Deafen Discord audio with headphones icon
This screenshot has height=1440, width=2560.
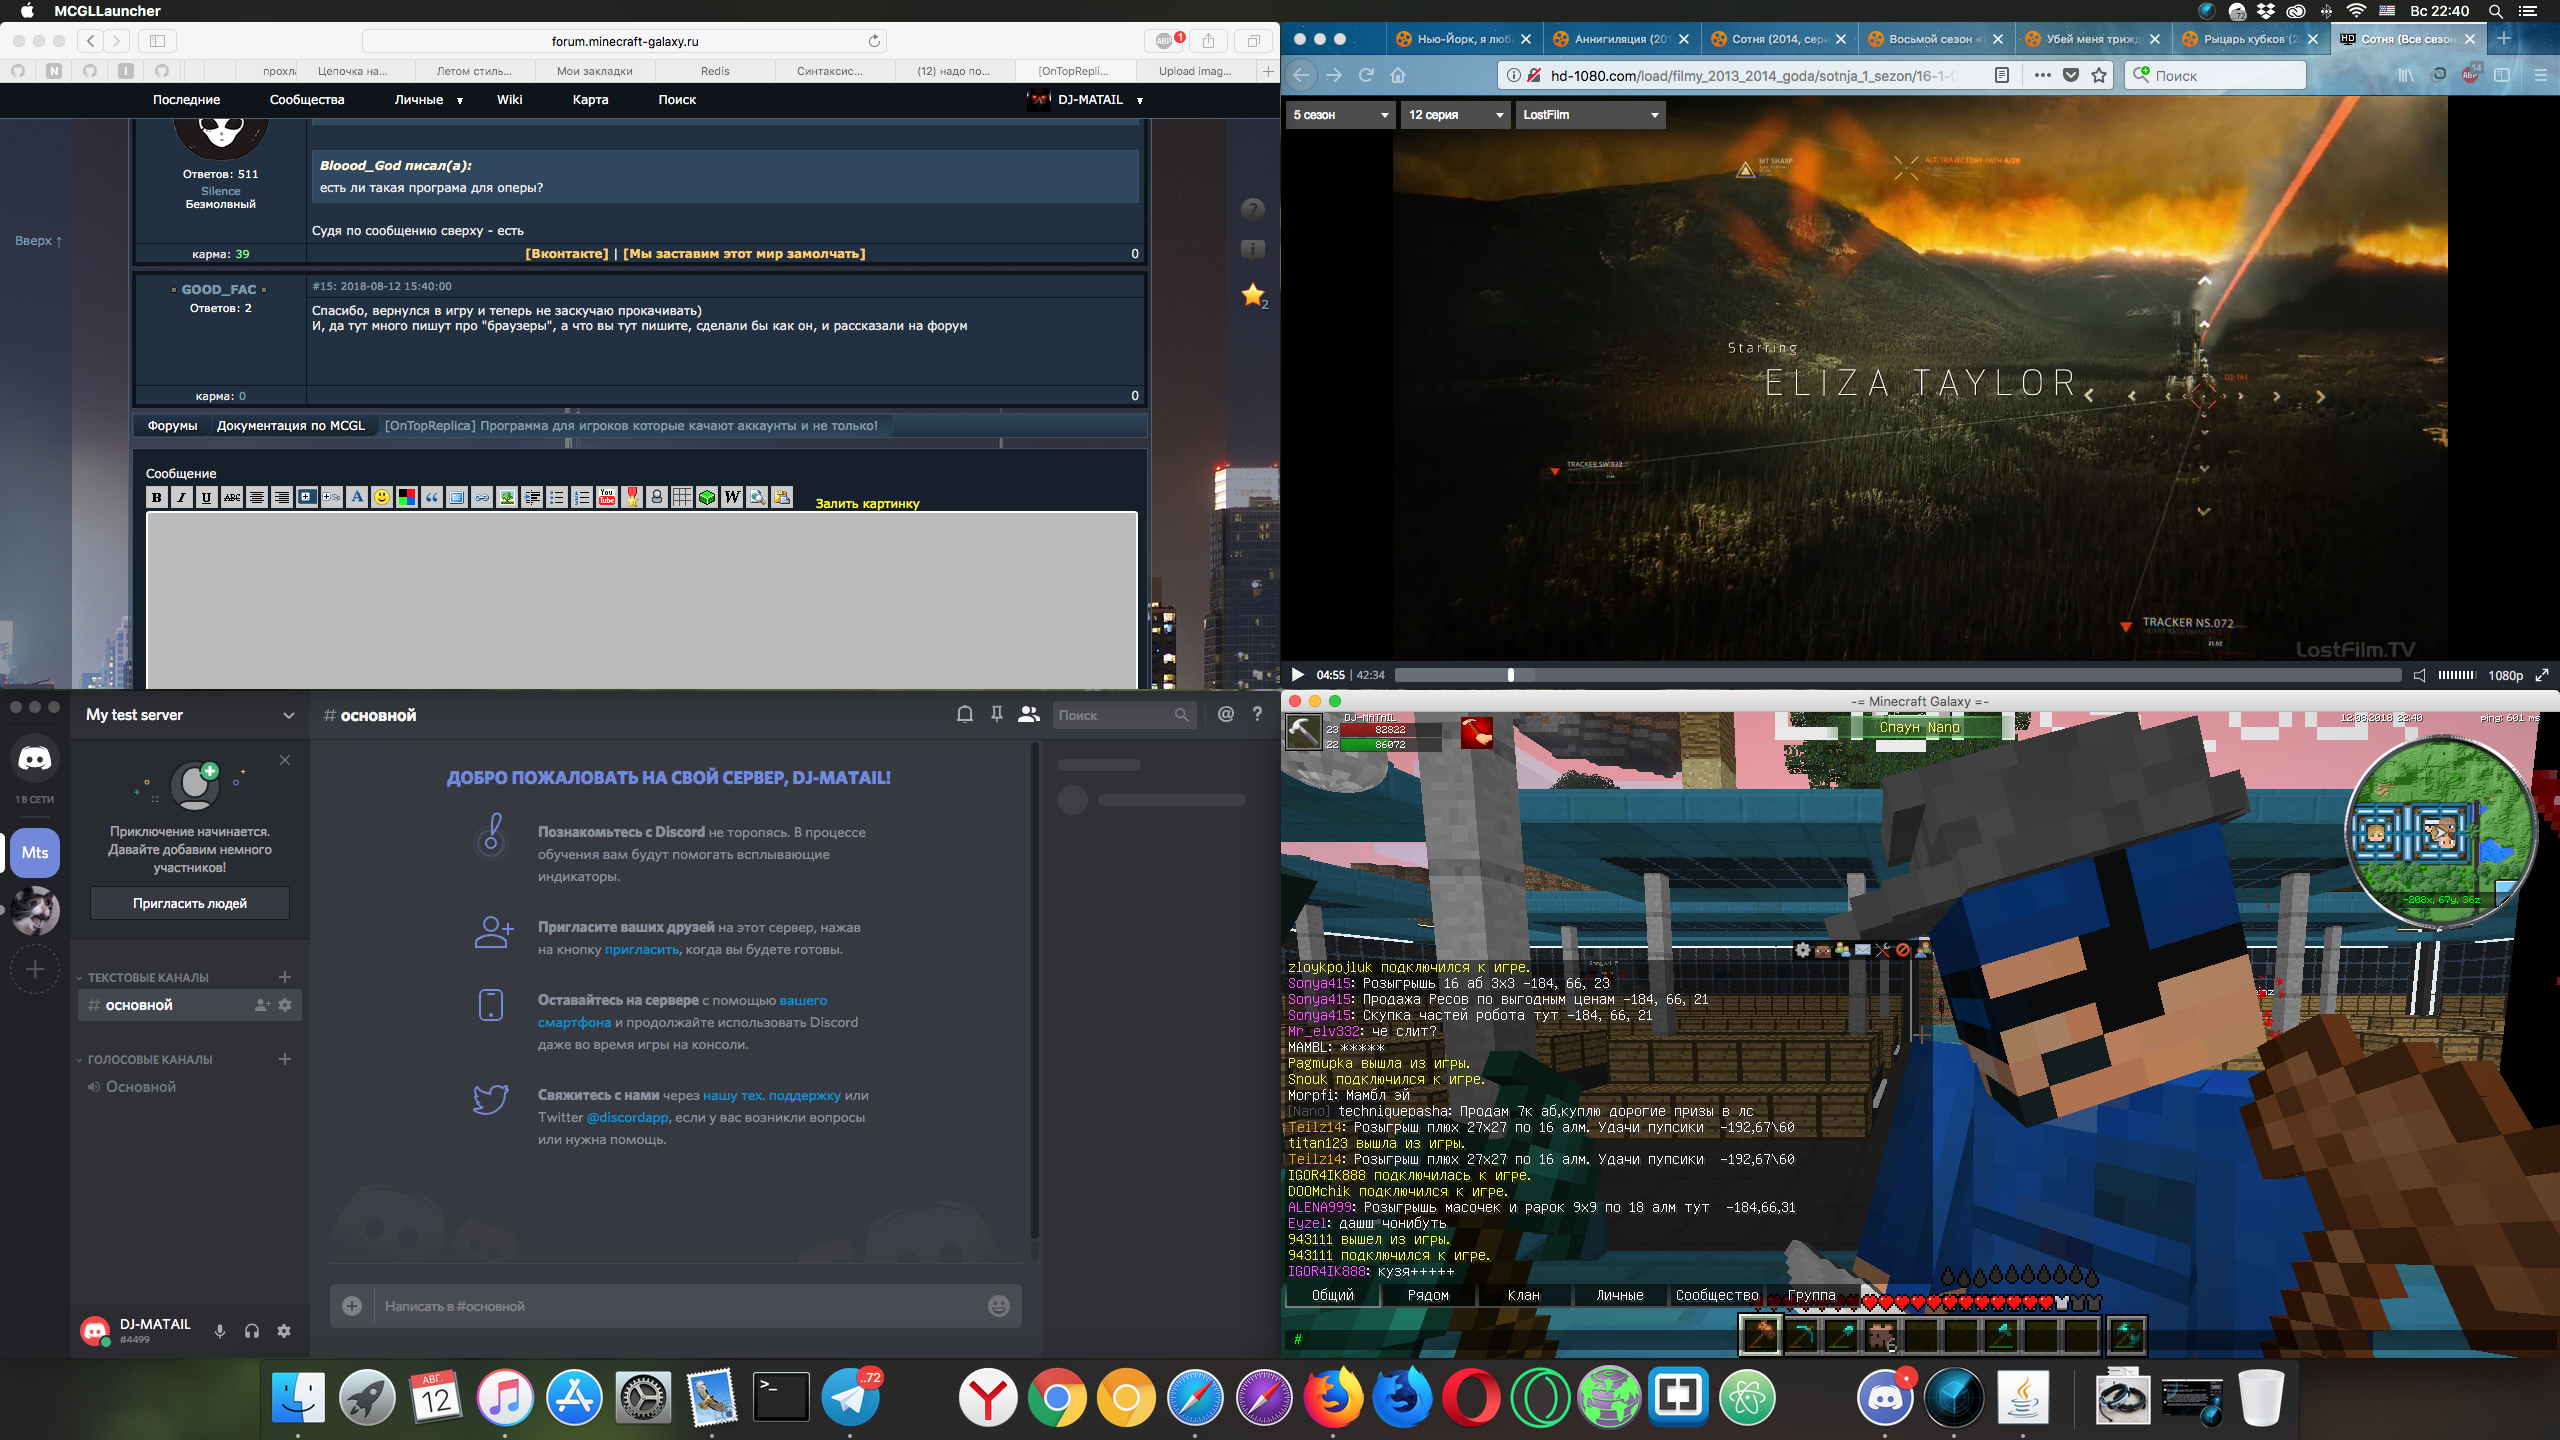tap(252, 1331)
